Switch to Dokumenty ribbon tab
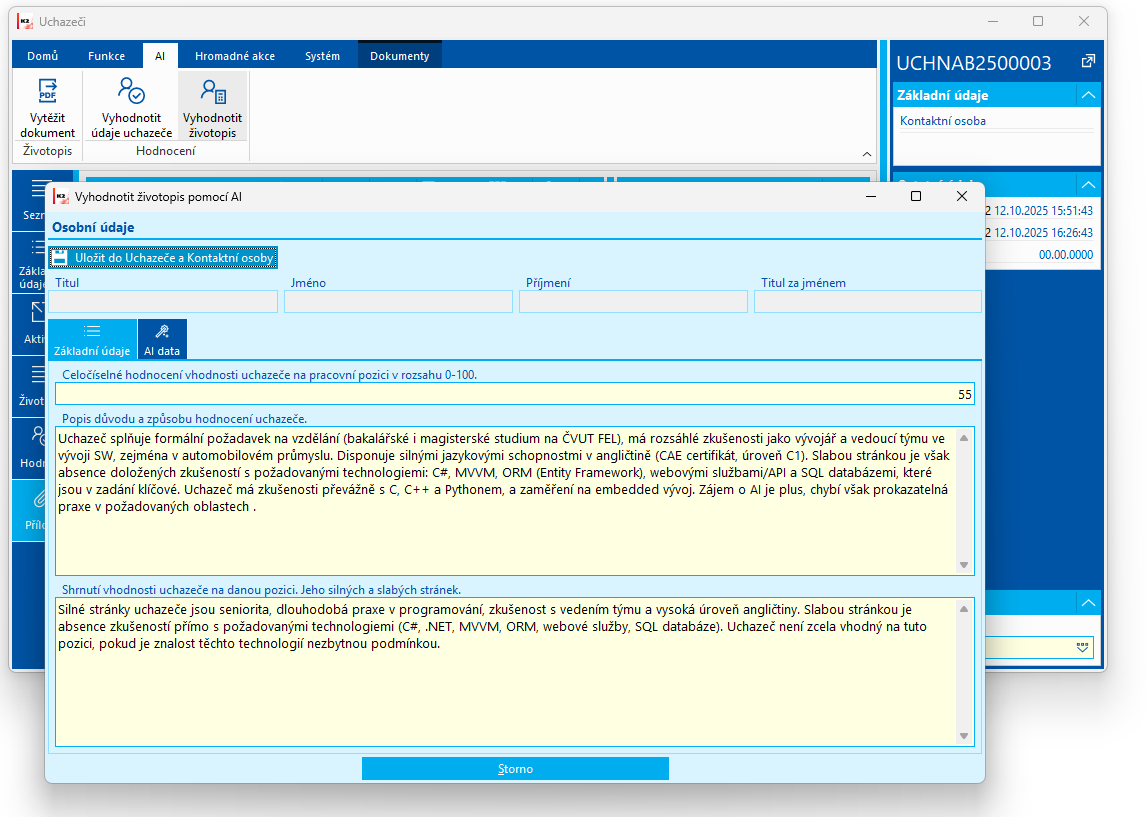 pos(399,56)
